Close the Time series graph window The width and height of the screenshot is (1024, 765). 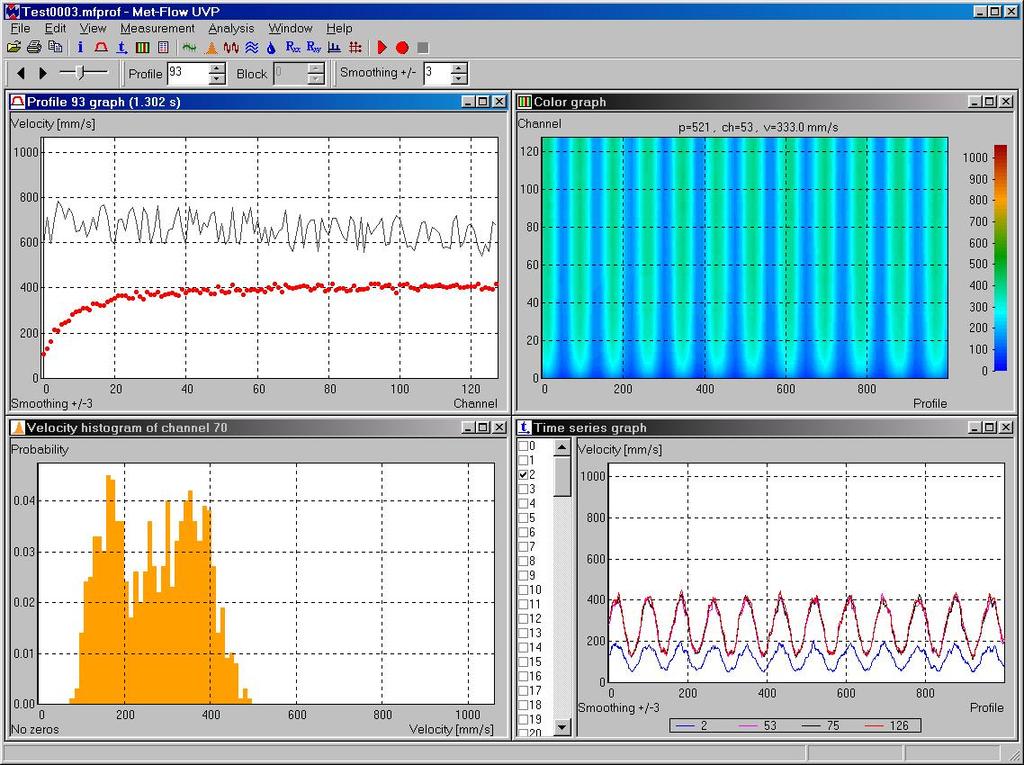pyautogui.click(x=1006, y=427)
